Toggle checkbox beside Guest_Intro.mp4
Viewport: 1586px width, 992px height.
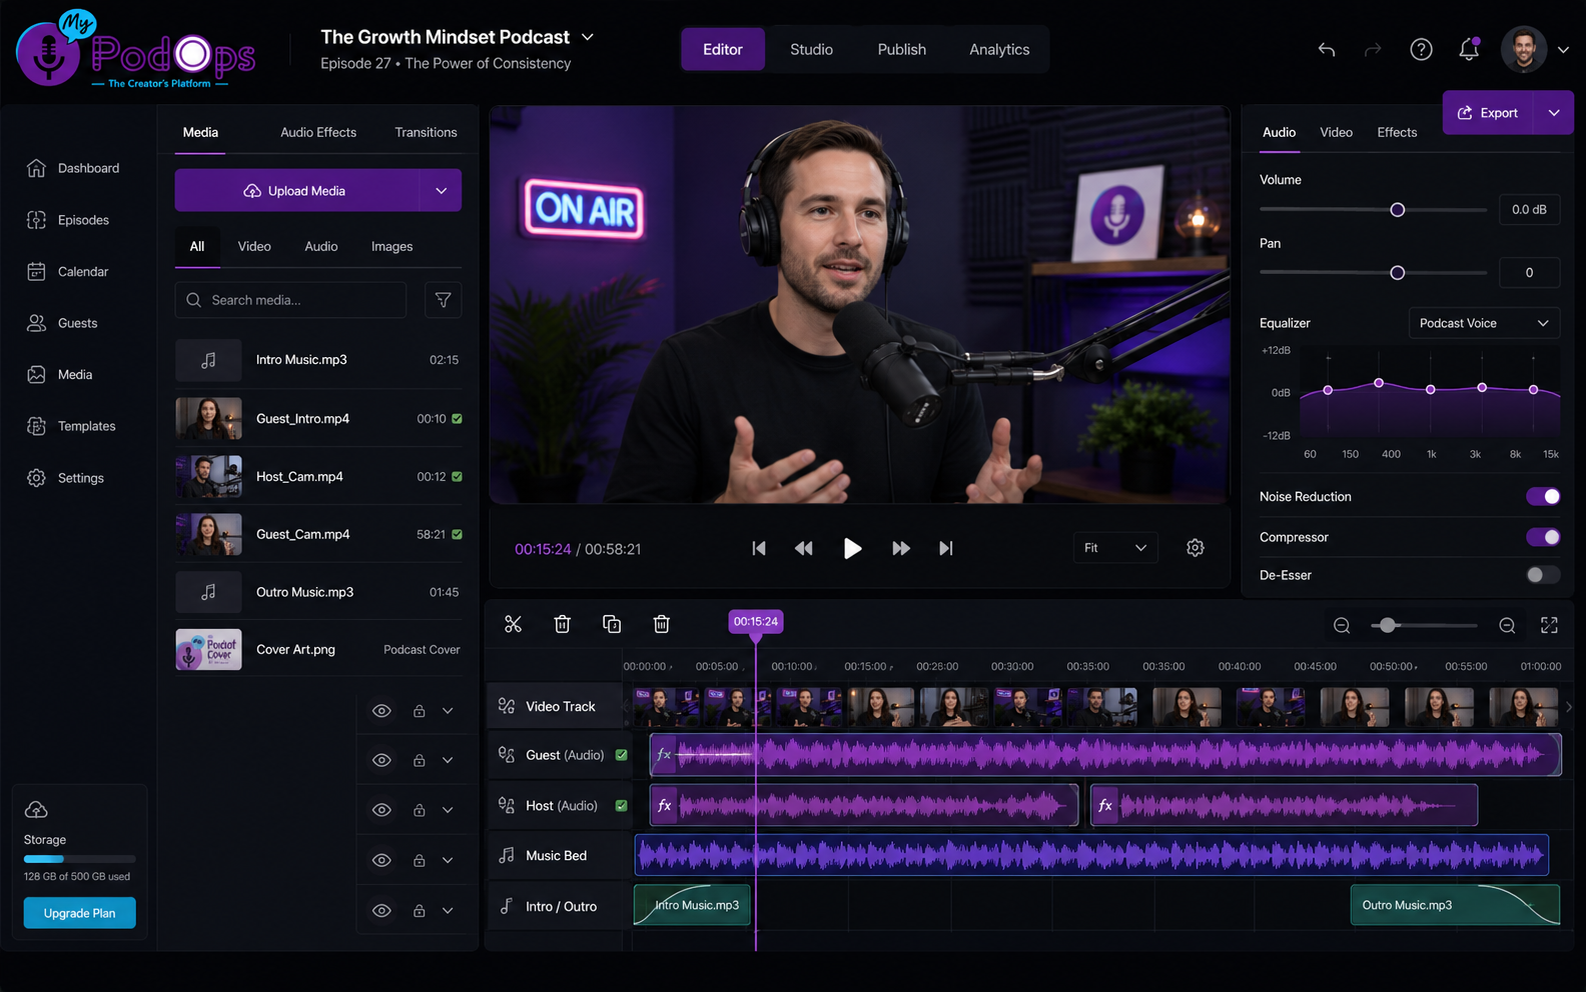(x=457, y=419)
